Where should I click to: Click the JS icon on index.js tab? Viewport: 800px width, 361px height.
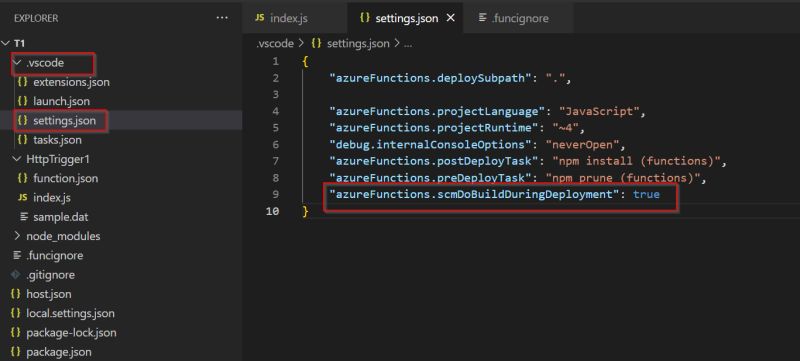(260, 18)
